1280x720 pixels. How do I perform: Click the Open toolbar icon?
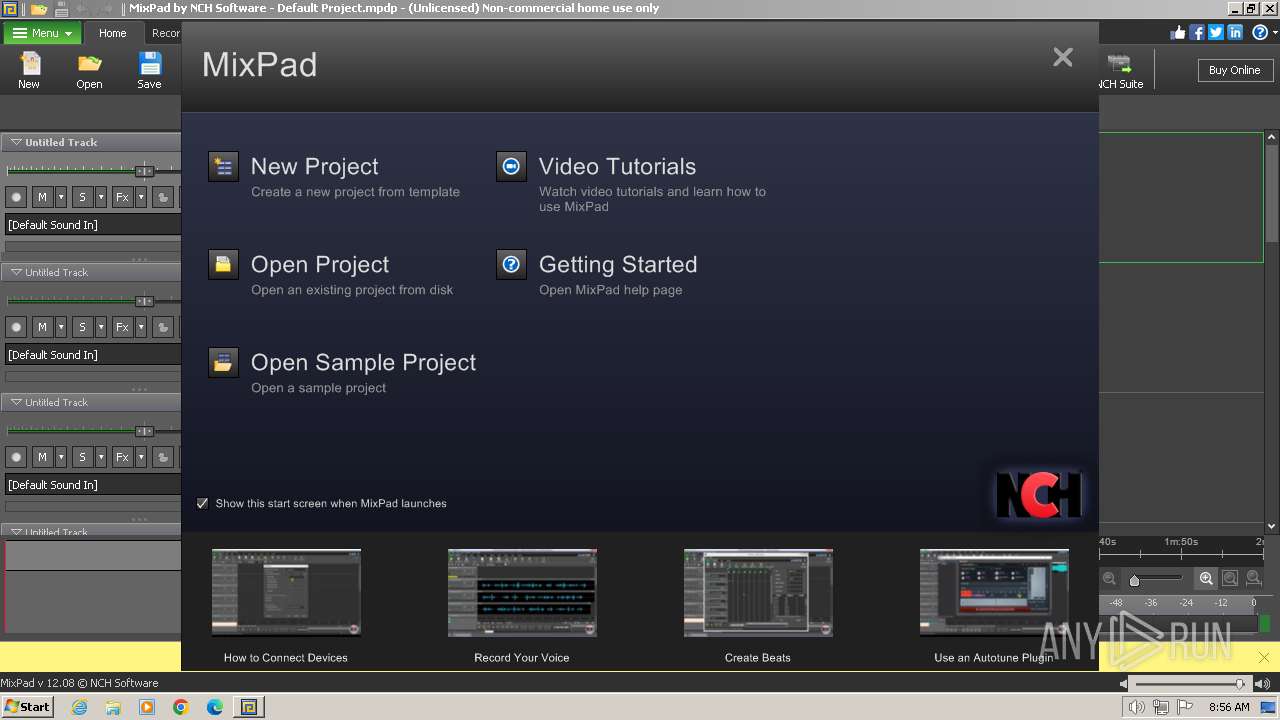click(x=89, y=64)
